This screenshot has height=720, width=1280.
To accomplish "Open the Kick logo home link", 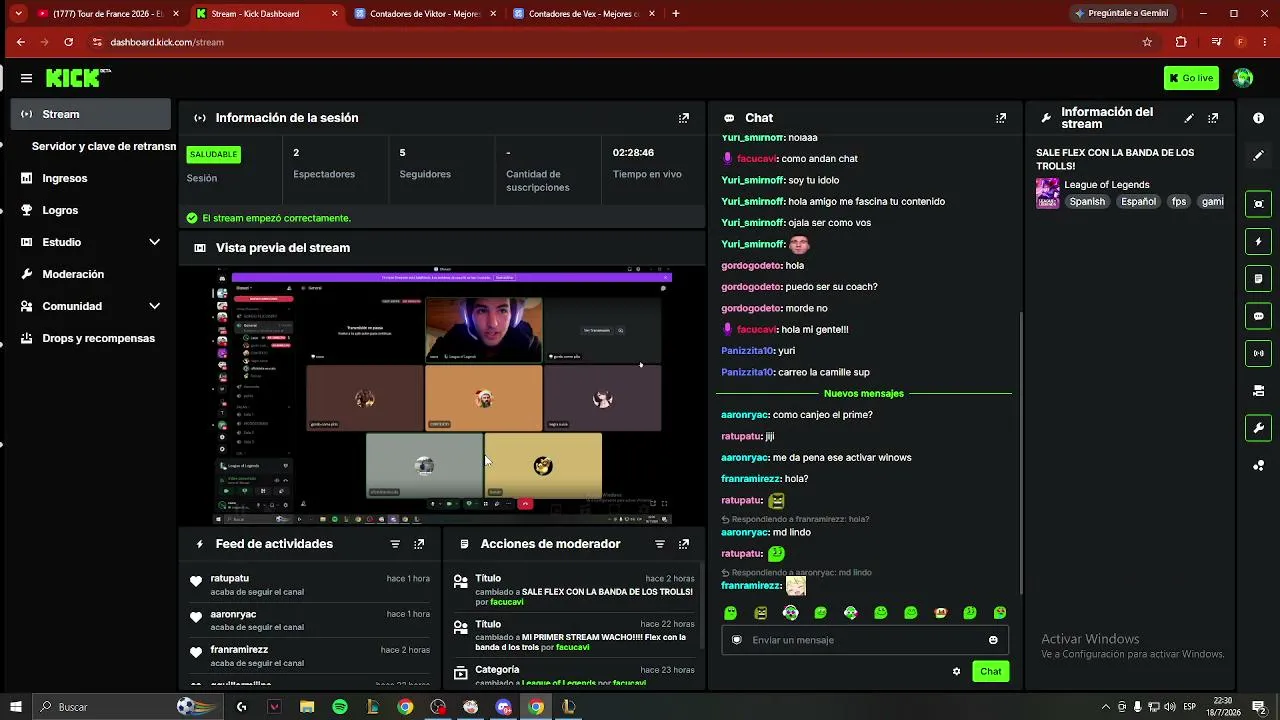I will (78, 78).
